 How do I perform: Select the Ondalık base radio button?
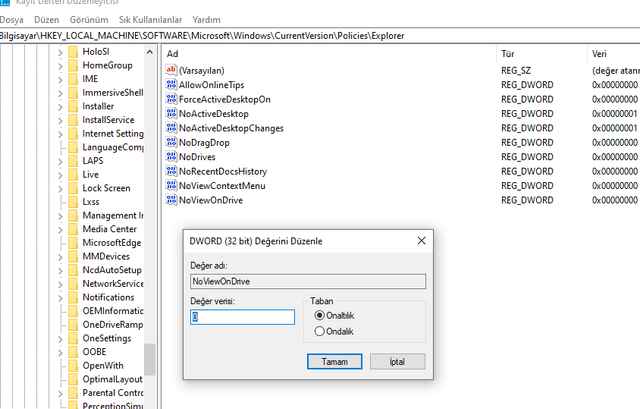click(319, 331)
